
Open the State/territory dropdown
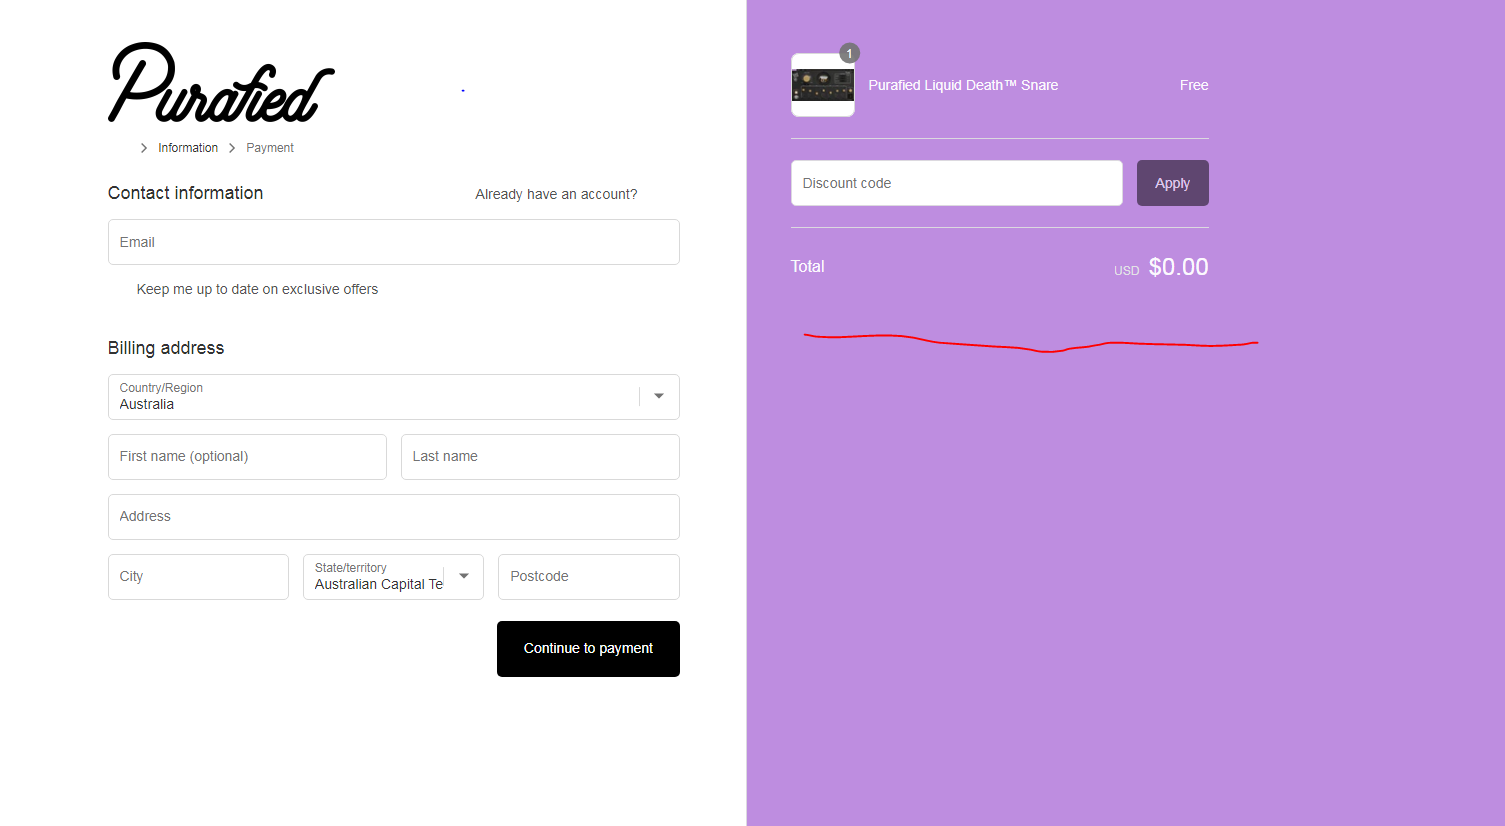coord(393,577)
